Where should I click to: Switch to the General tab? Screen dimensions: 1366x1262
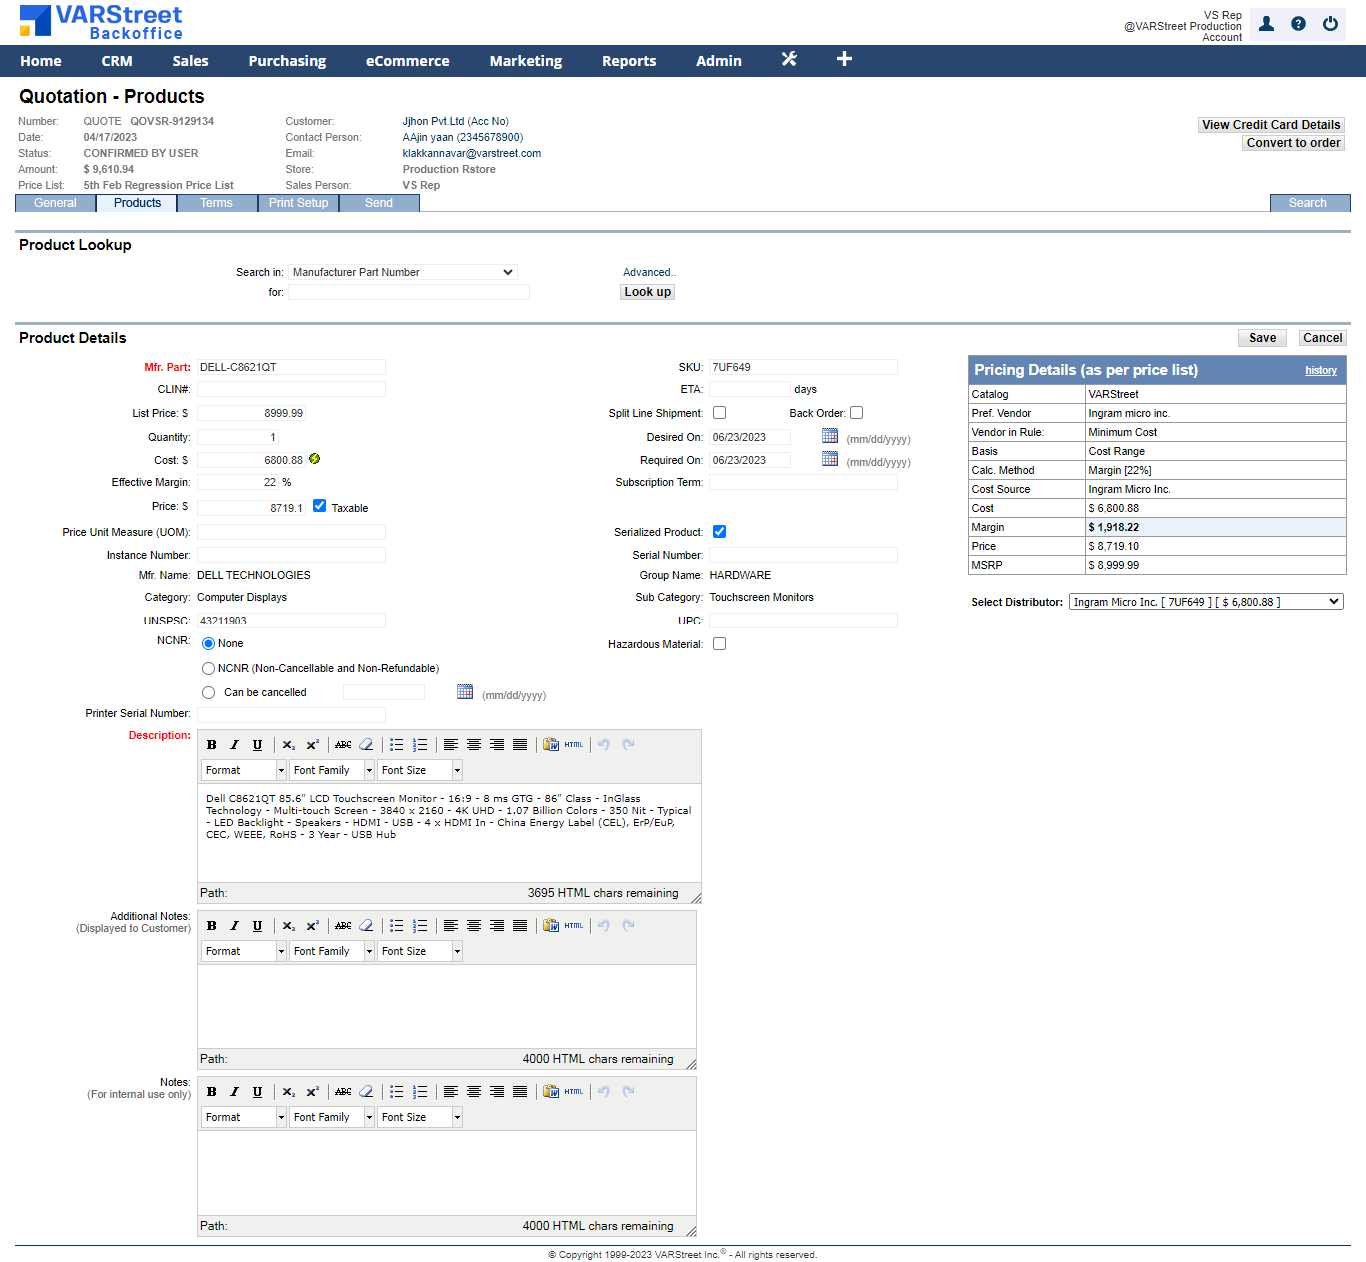click(55, 203)
